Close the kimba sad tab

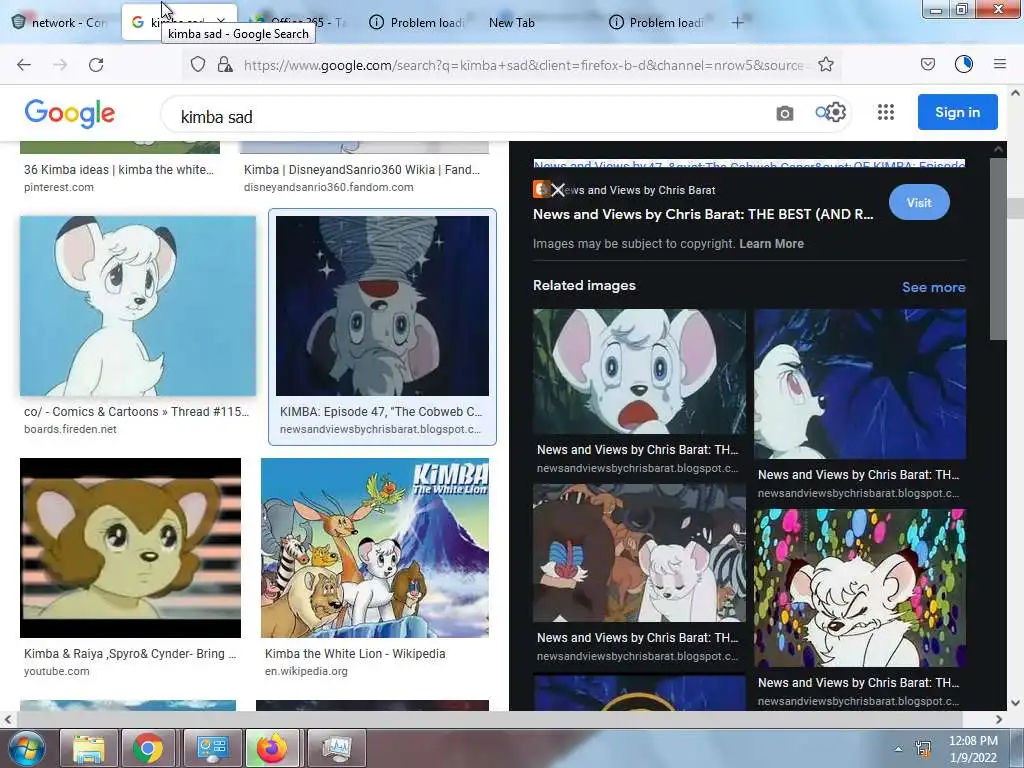(x=221, y=22)
